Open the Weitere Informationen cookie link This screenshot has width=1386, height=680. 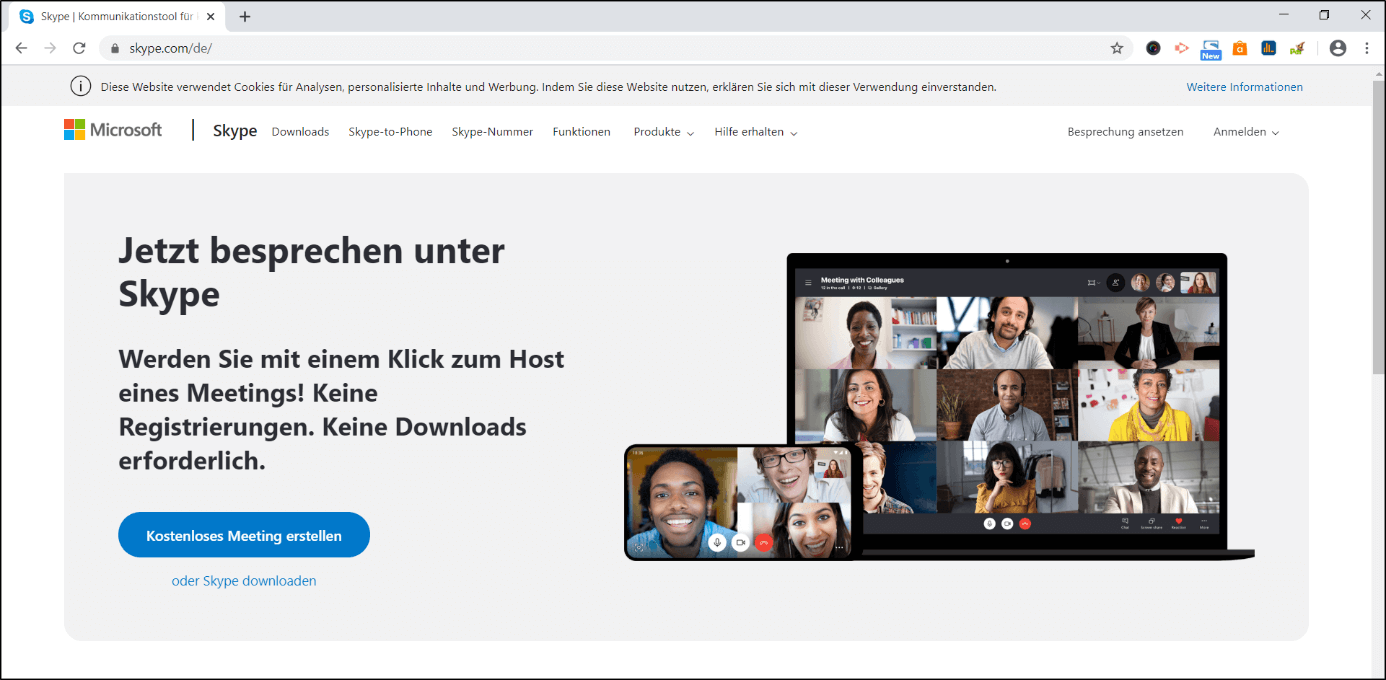pyautogui.click(x=1245, y=87)
